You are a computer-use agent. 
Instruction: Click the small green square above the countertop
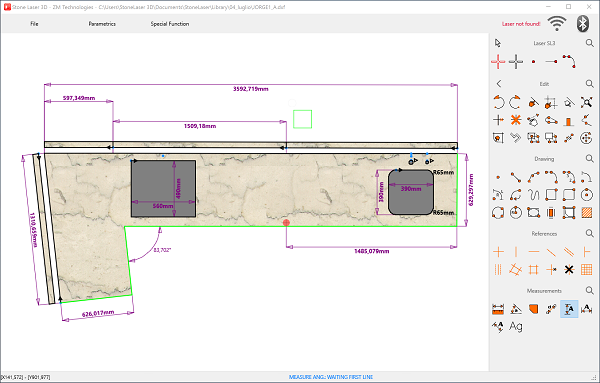(303, 119)
